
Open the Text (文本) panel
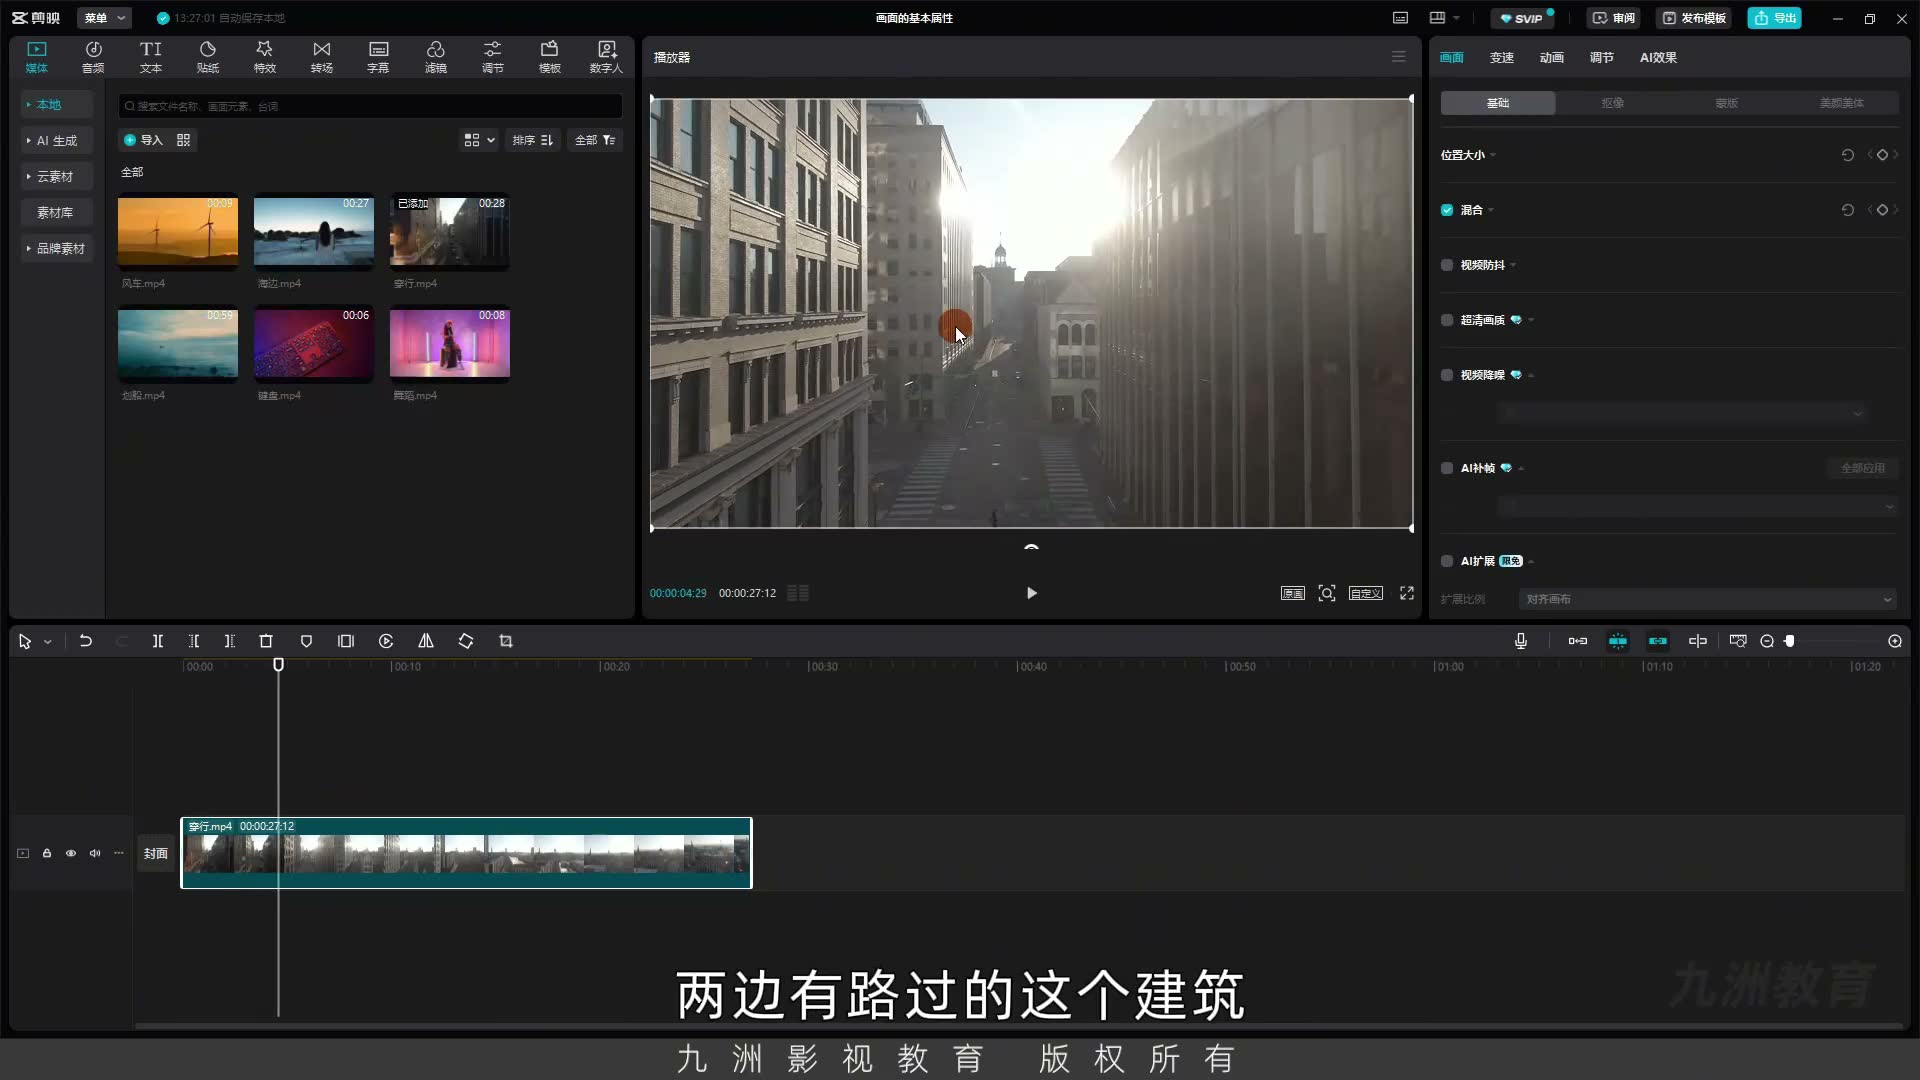click(x=151, y=57)
